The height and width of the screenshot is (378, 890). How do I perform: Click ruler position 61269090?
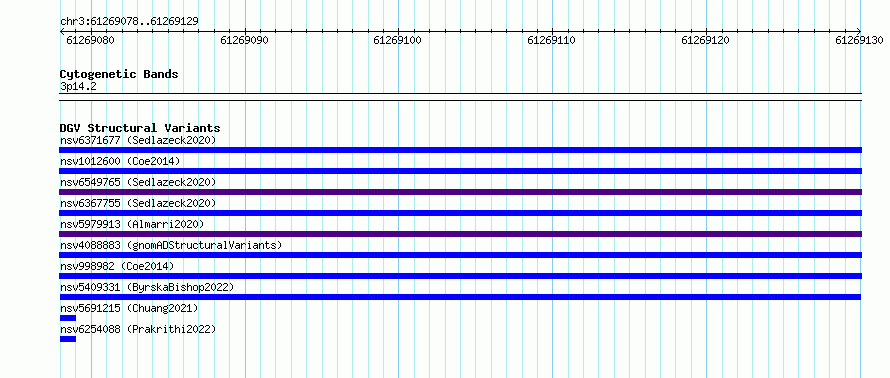coord(245,40)
